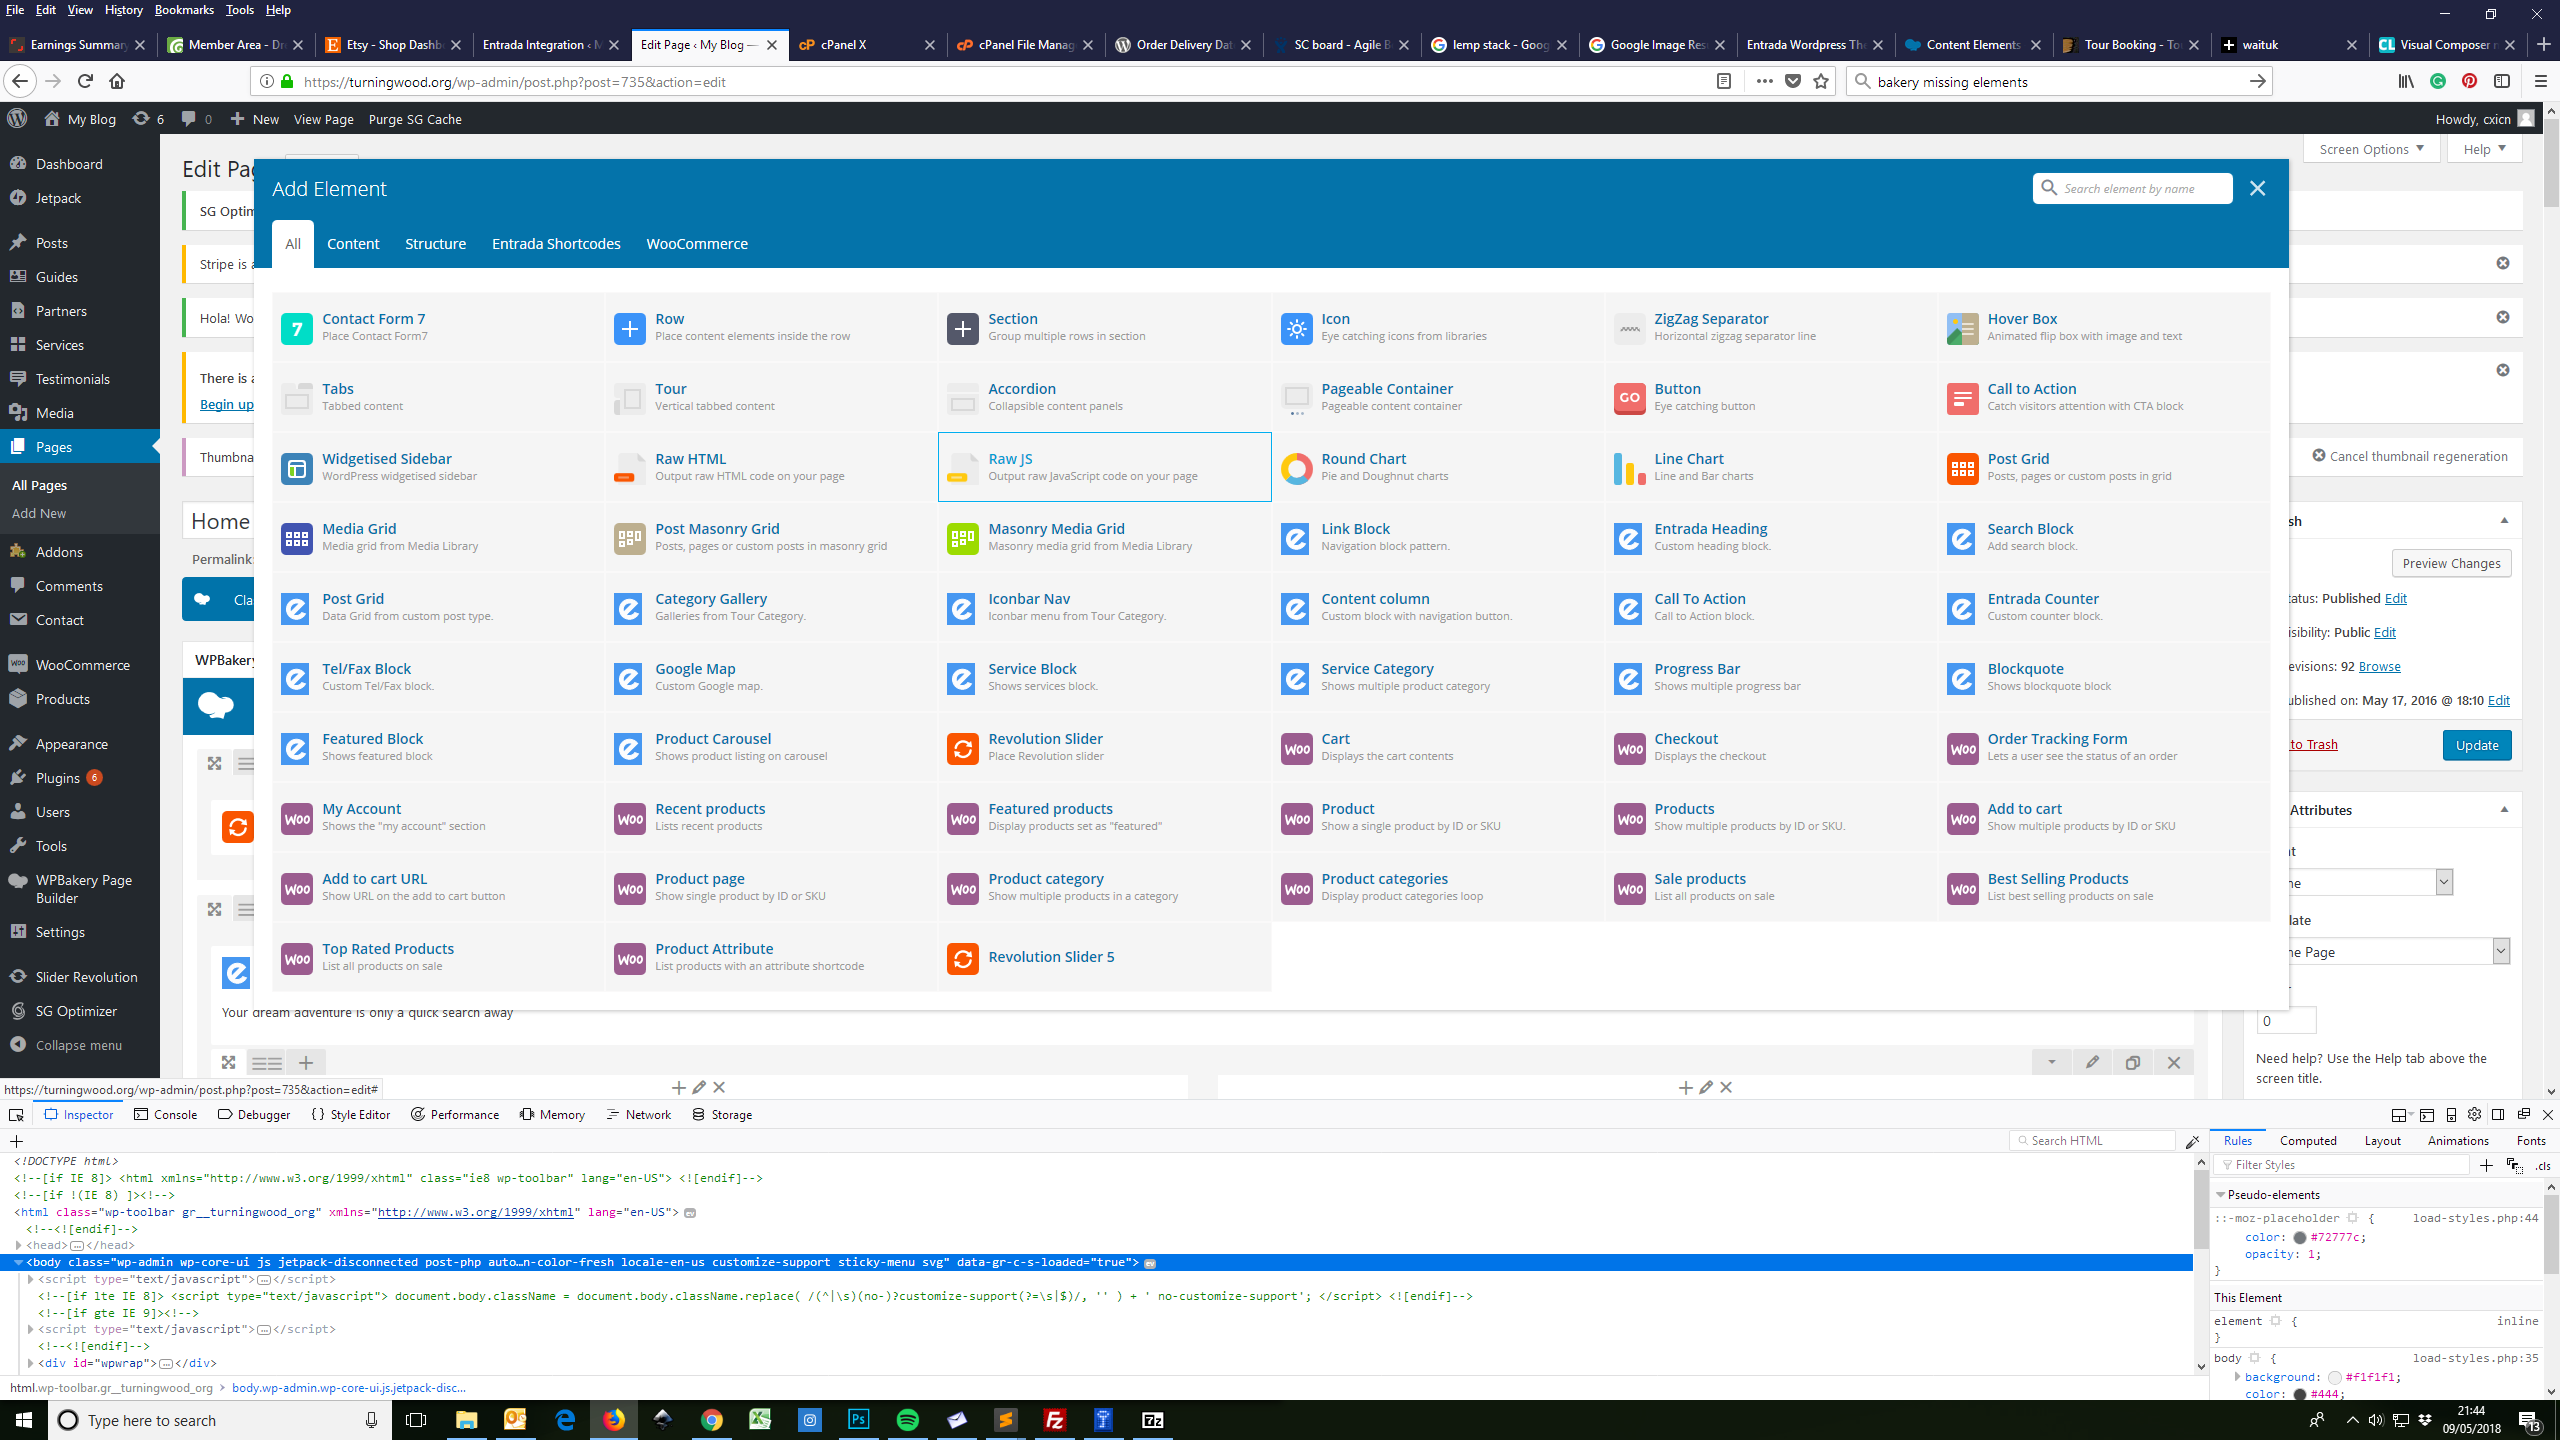
Task: Select the Line Chart element
Action: 1770,467
